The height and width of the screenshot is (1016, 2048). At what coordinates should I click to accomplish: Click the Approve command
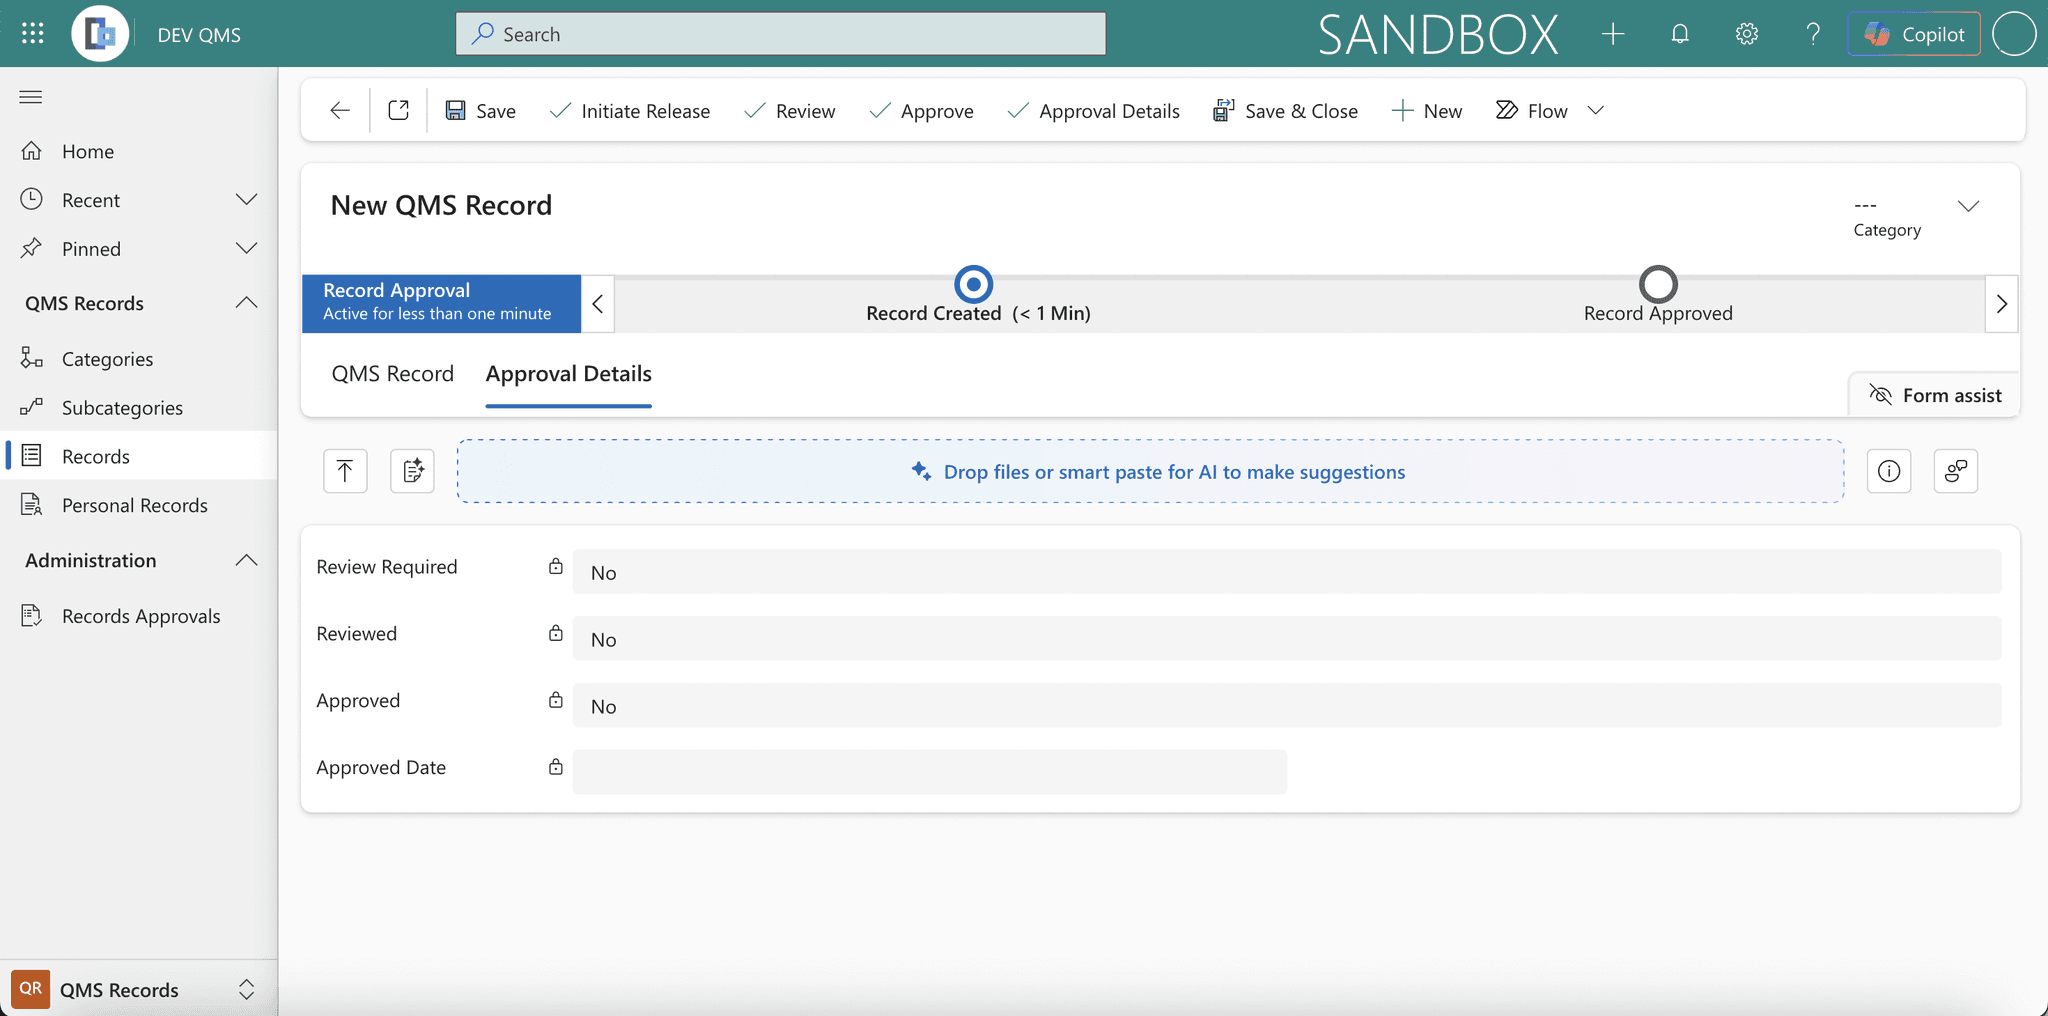[921, 110]
